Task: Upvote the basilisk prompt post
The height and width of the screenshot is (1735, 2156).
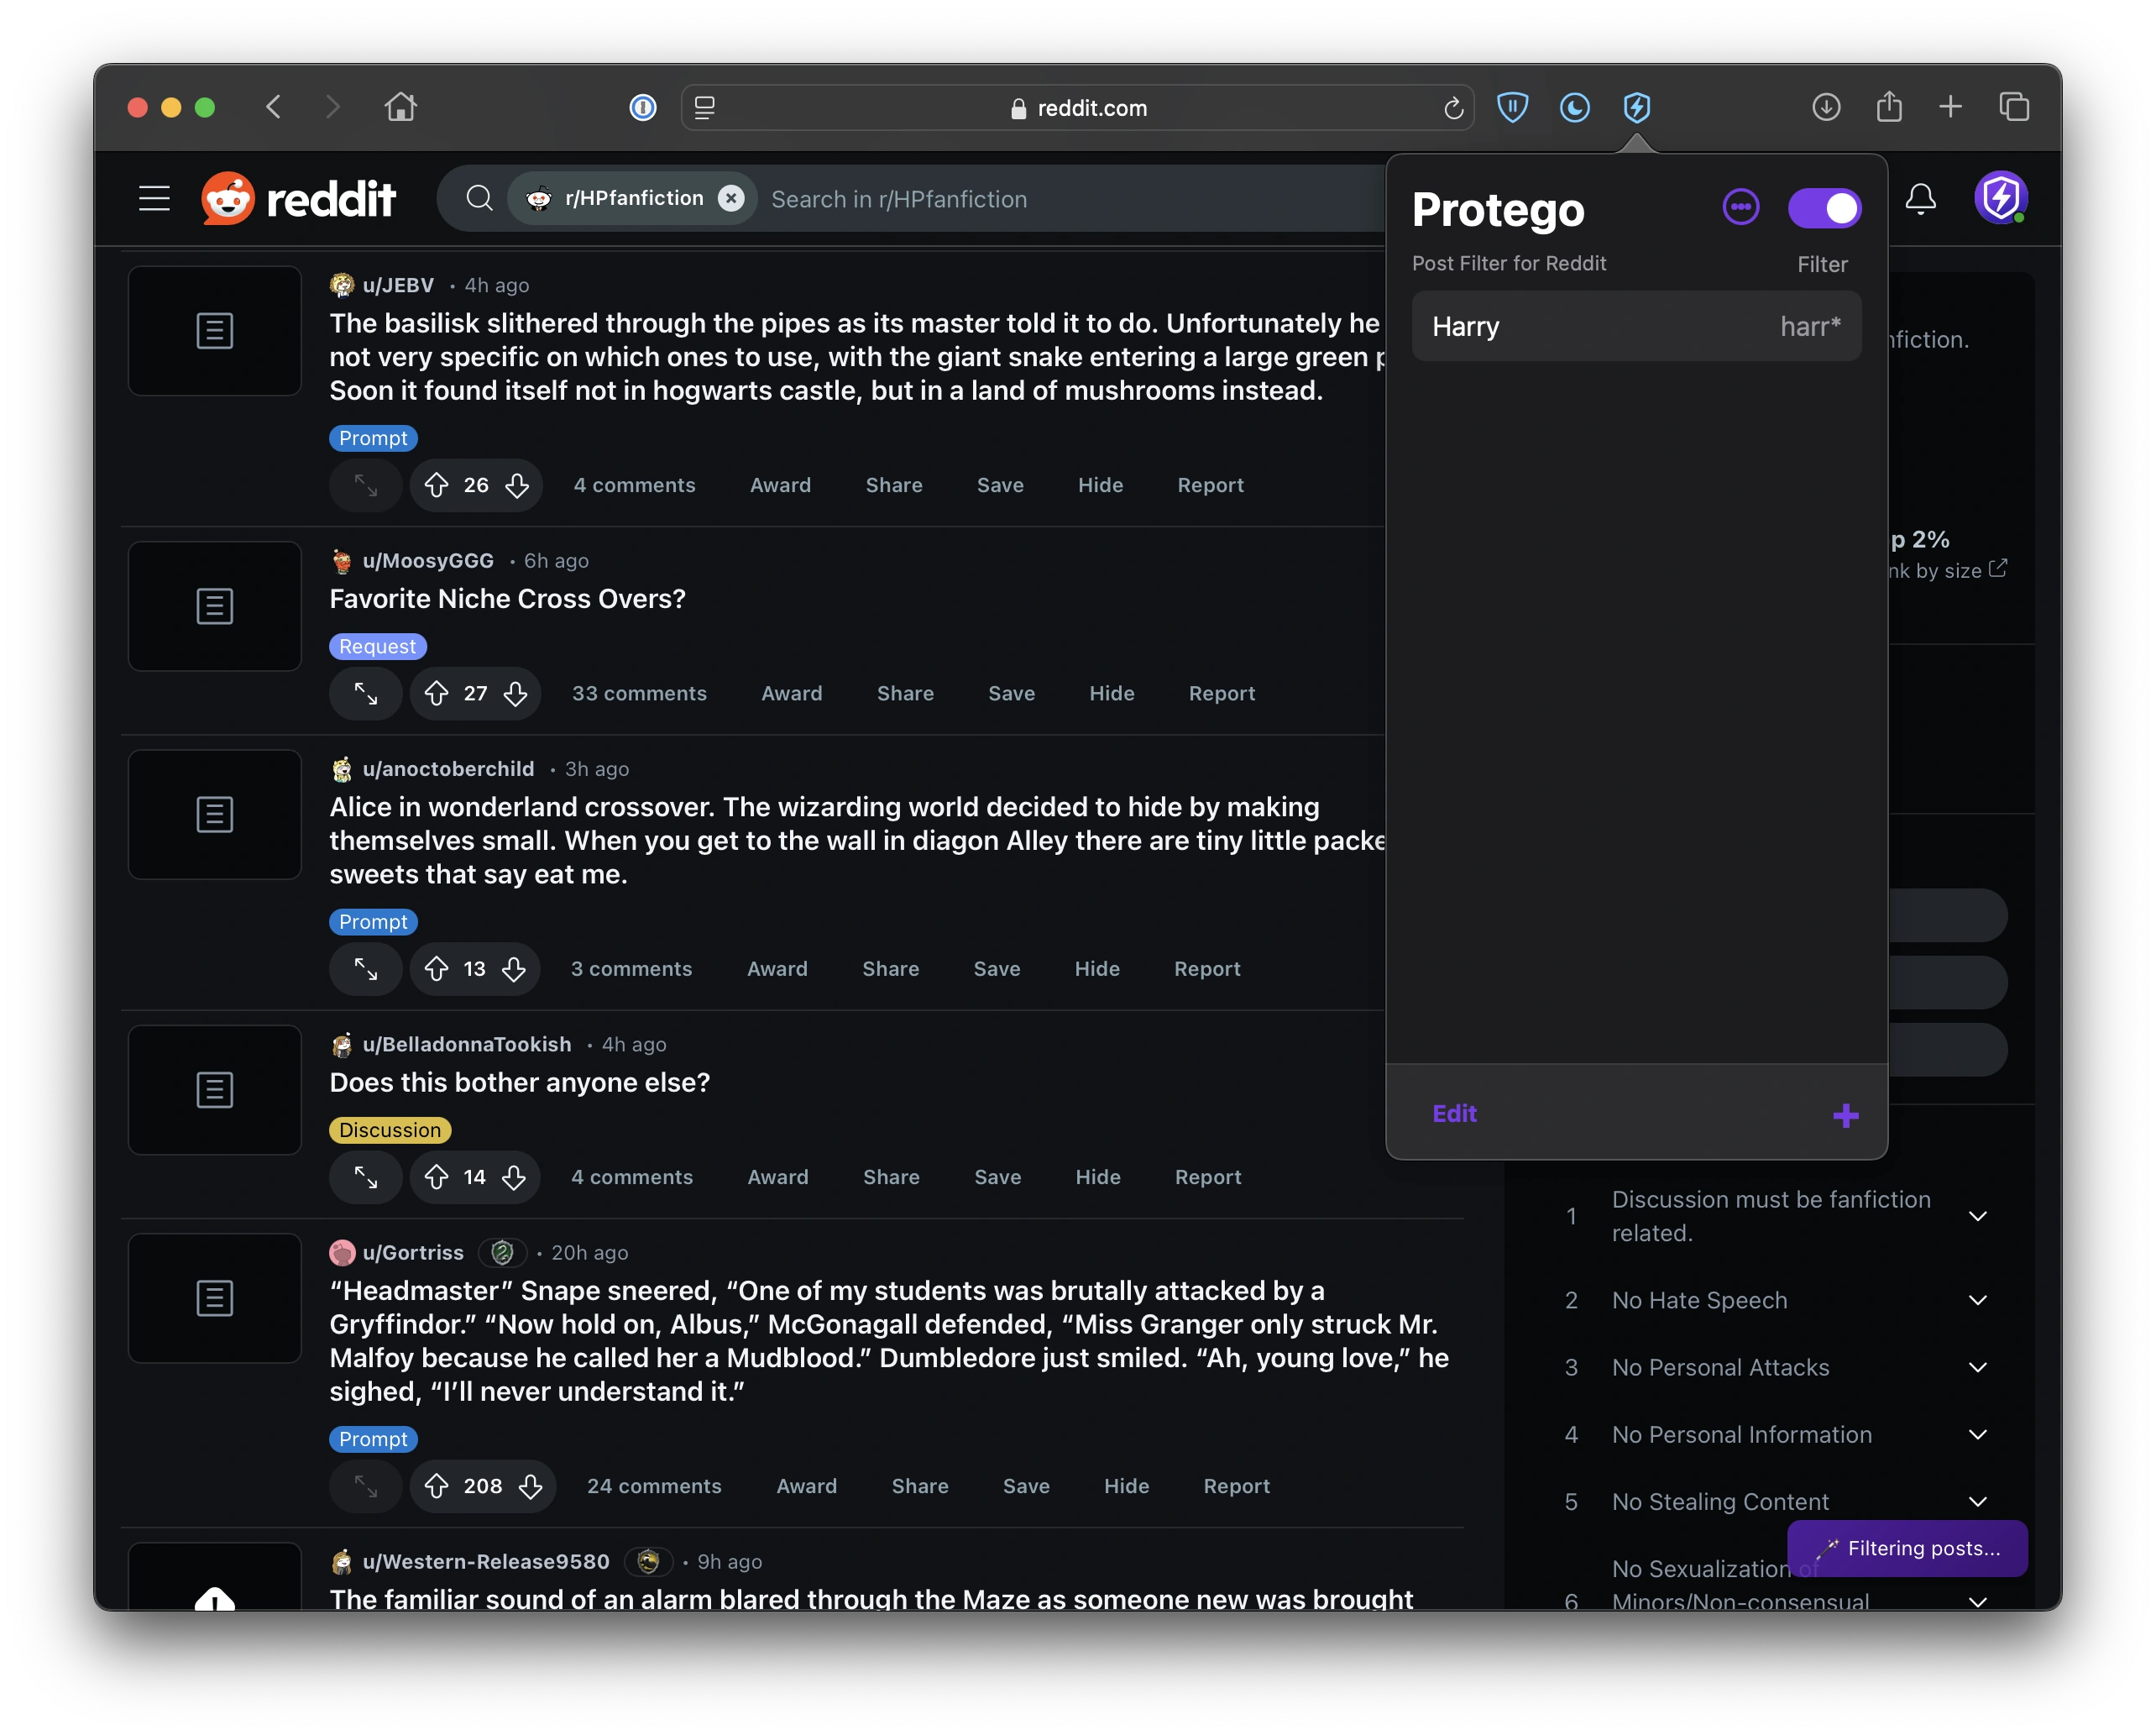Action: [x=438, y=485]
